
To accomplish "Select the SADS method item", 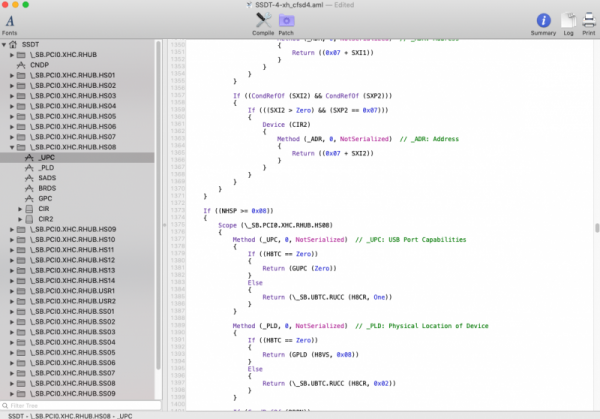I will coord(47,178).
